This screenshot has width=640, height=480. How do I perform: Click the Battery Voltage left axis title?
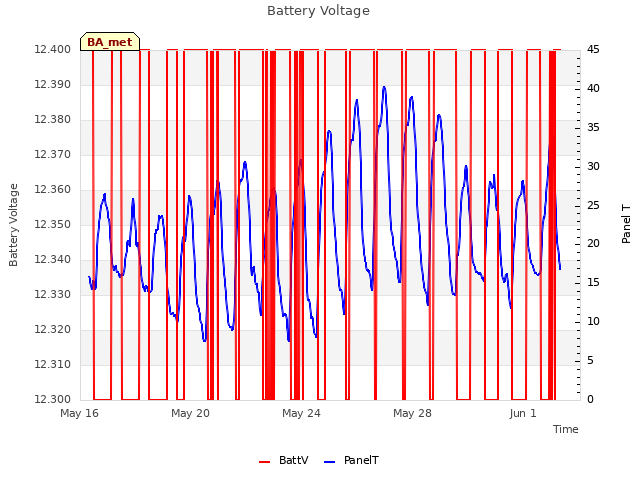tap(13, 225)
